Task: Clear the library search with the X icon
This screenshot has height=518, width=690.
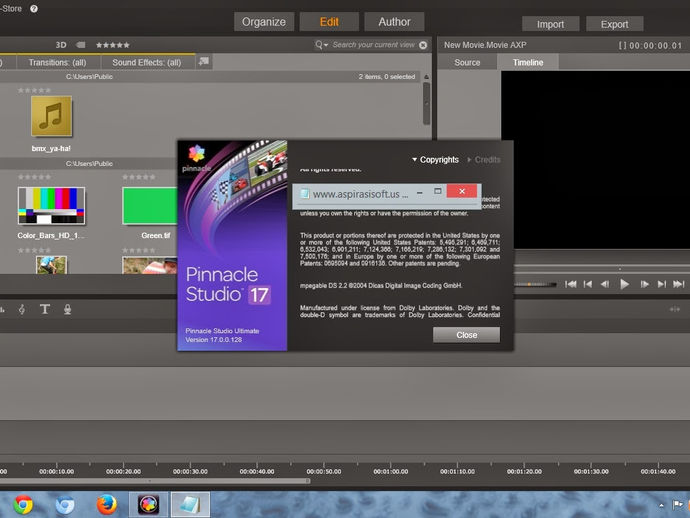Action: (423, 45)
